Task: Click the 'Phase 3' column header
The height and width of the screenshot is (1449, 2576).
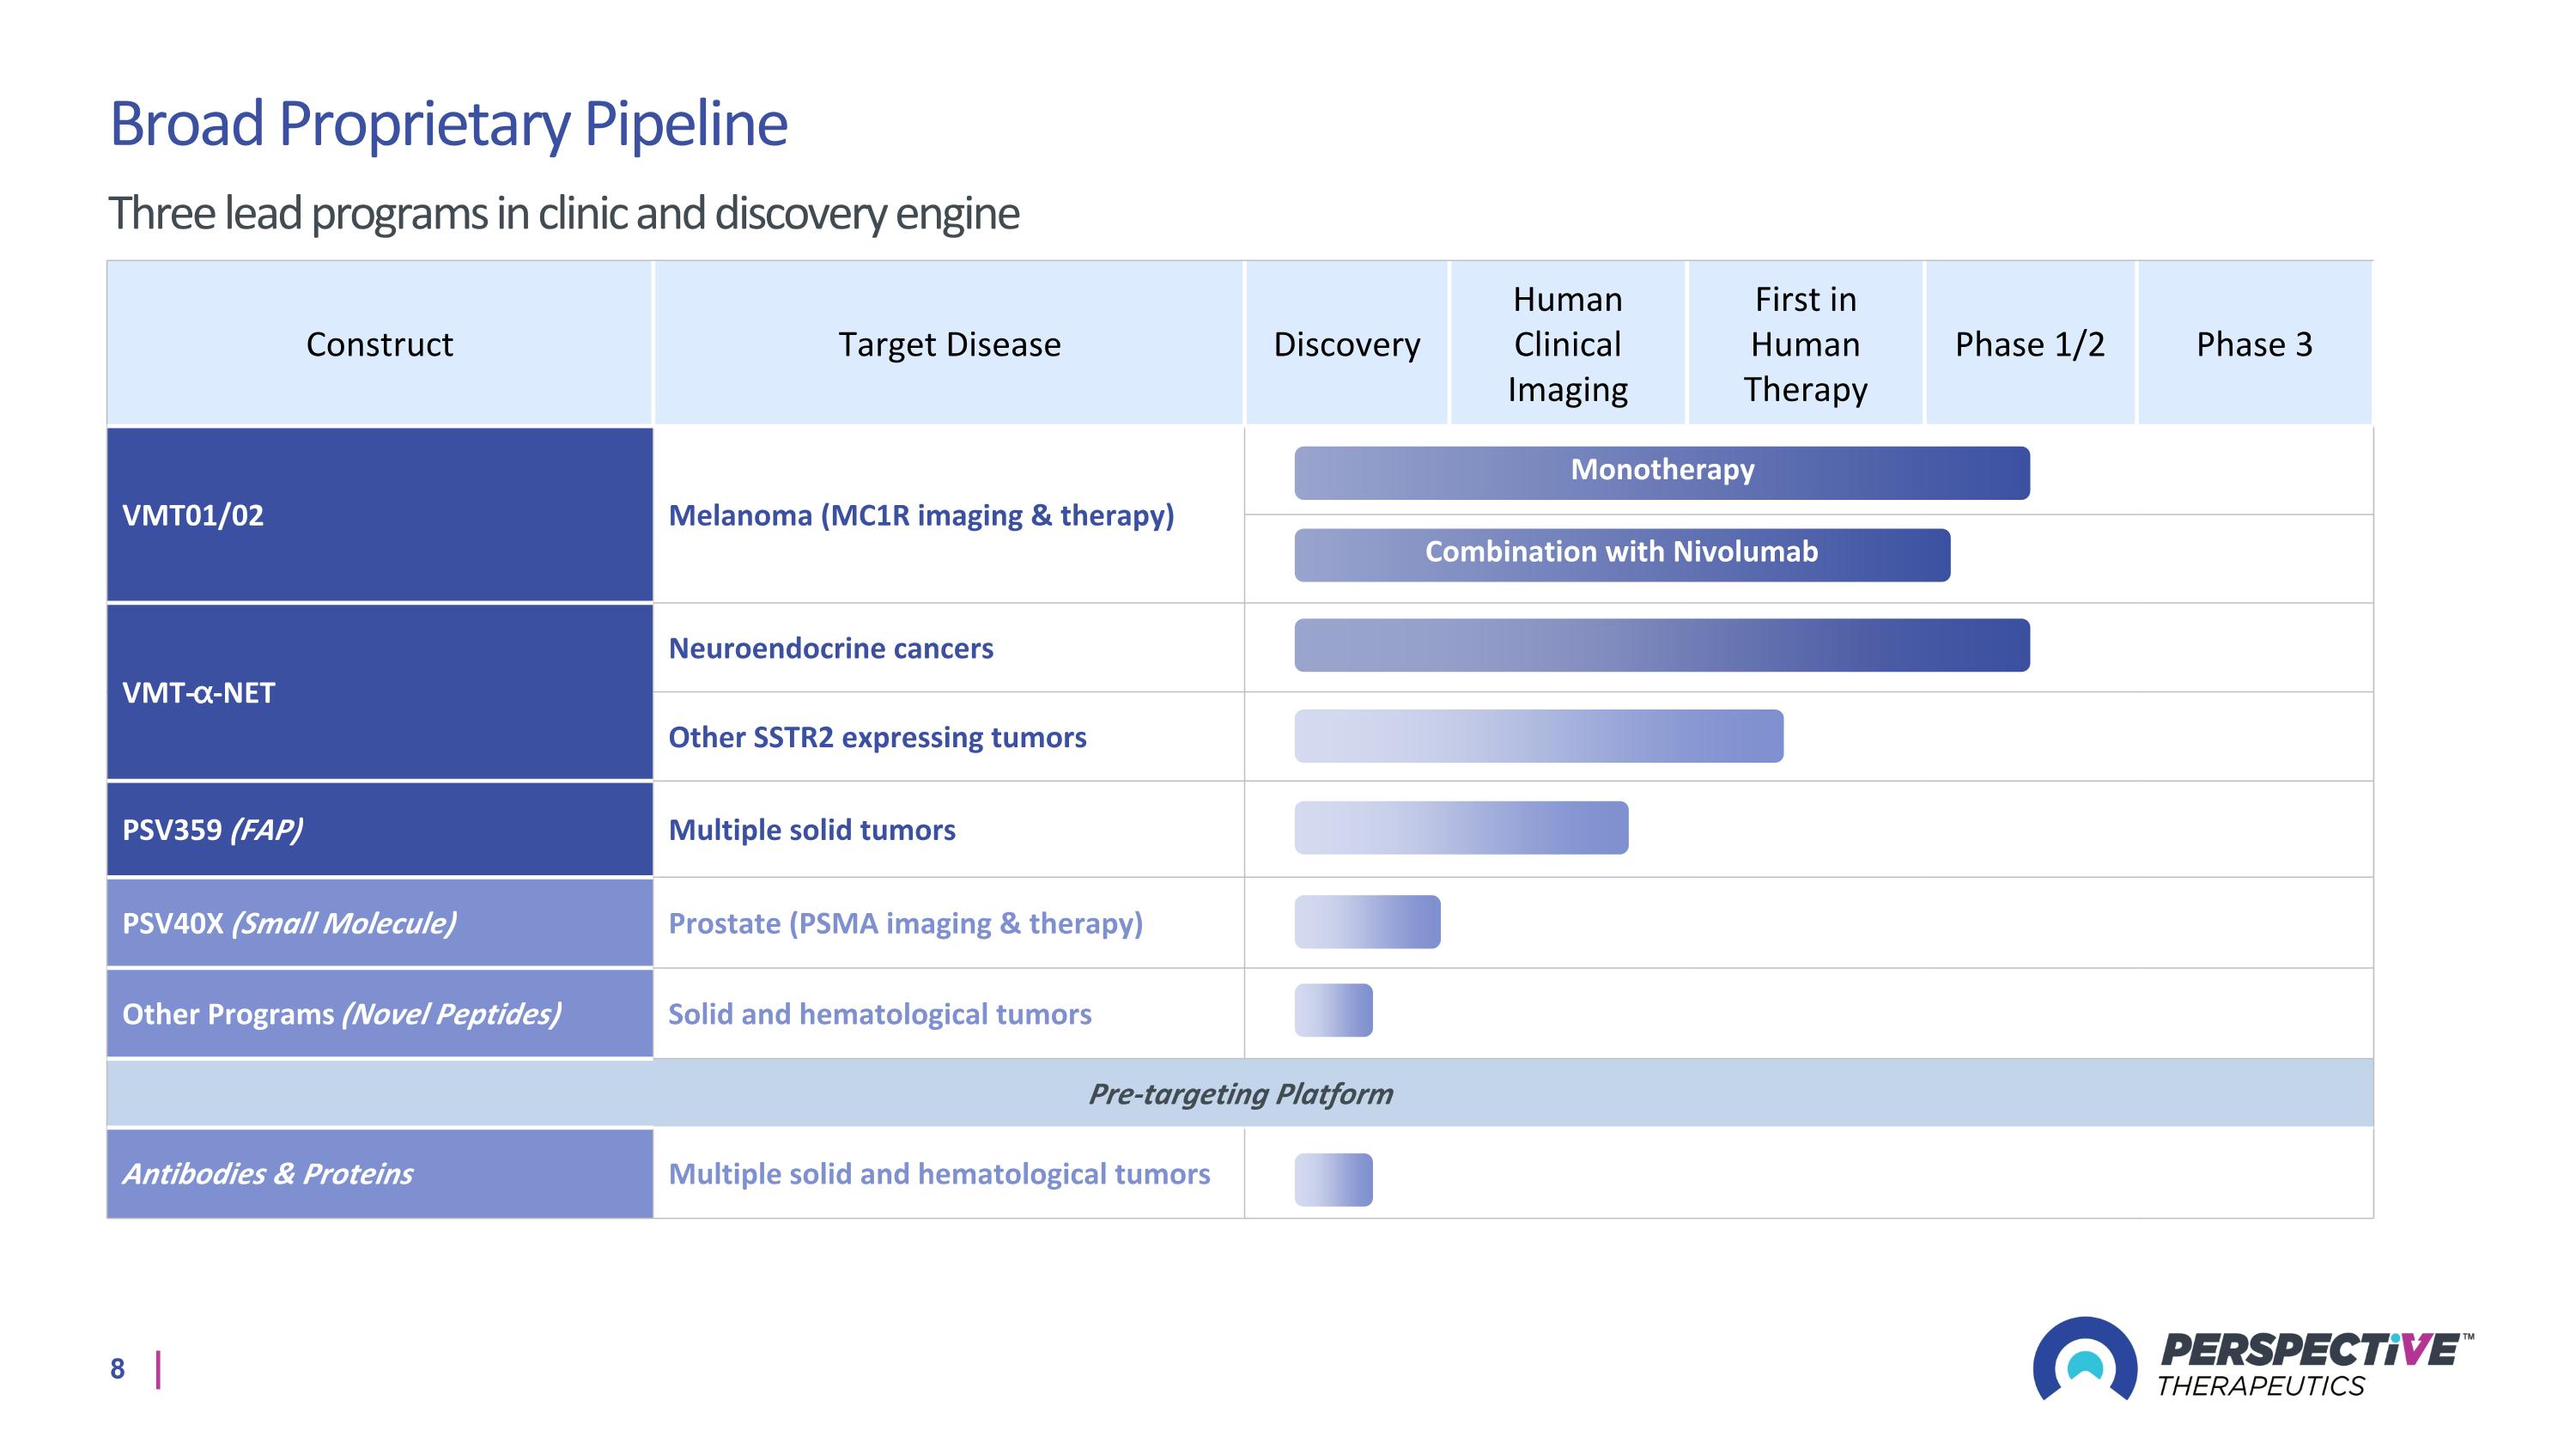Action: coord(2254,344)
